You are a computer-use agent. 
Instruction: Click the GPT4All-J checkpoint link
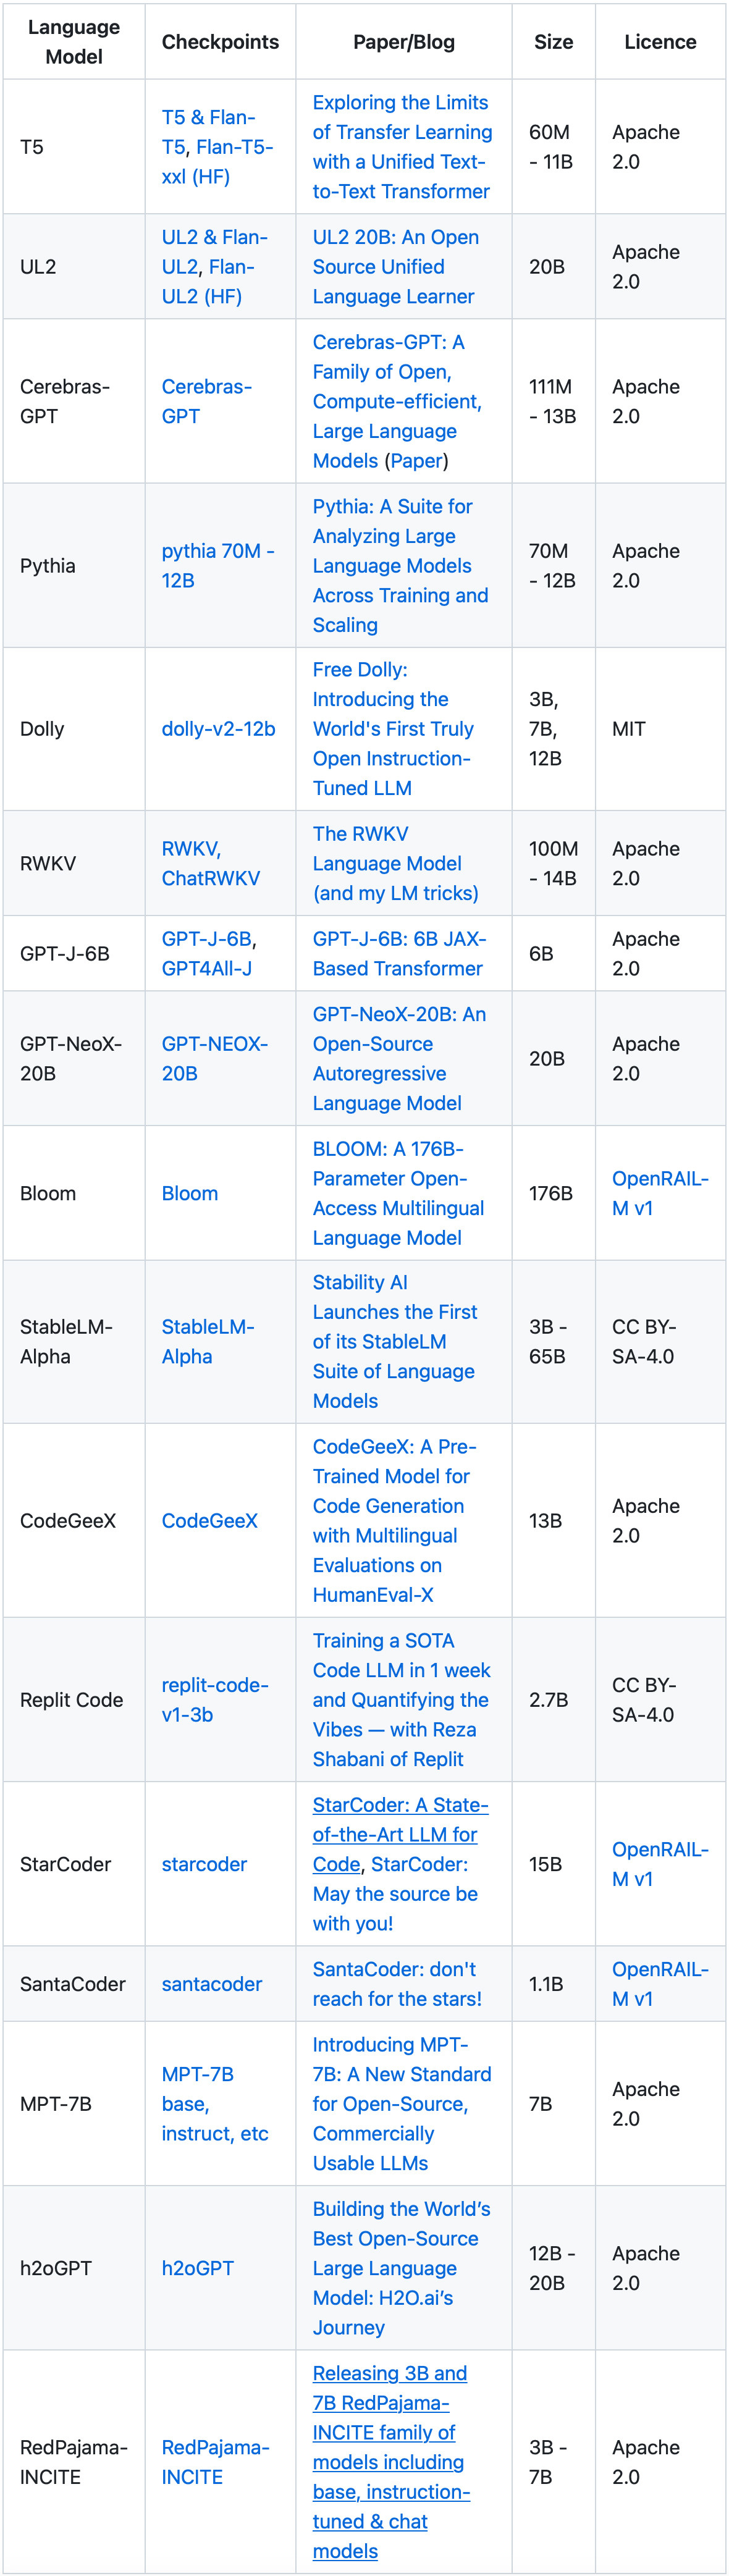pyautogui.click(x=206, y=968)
